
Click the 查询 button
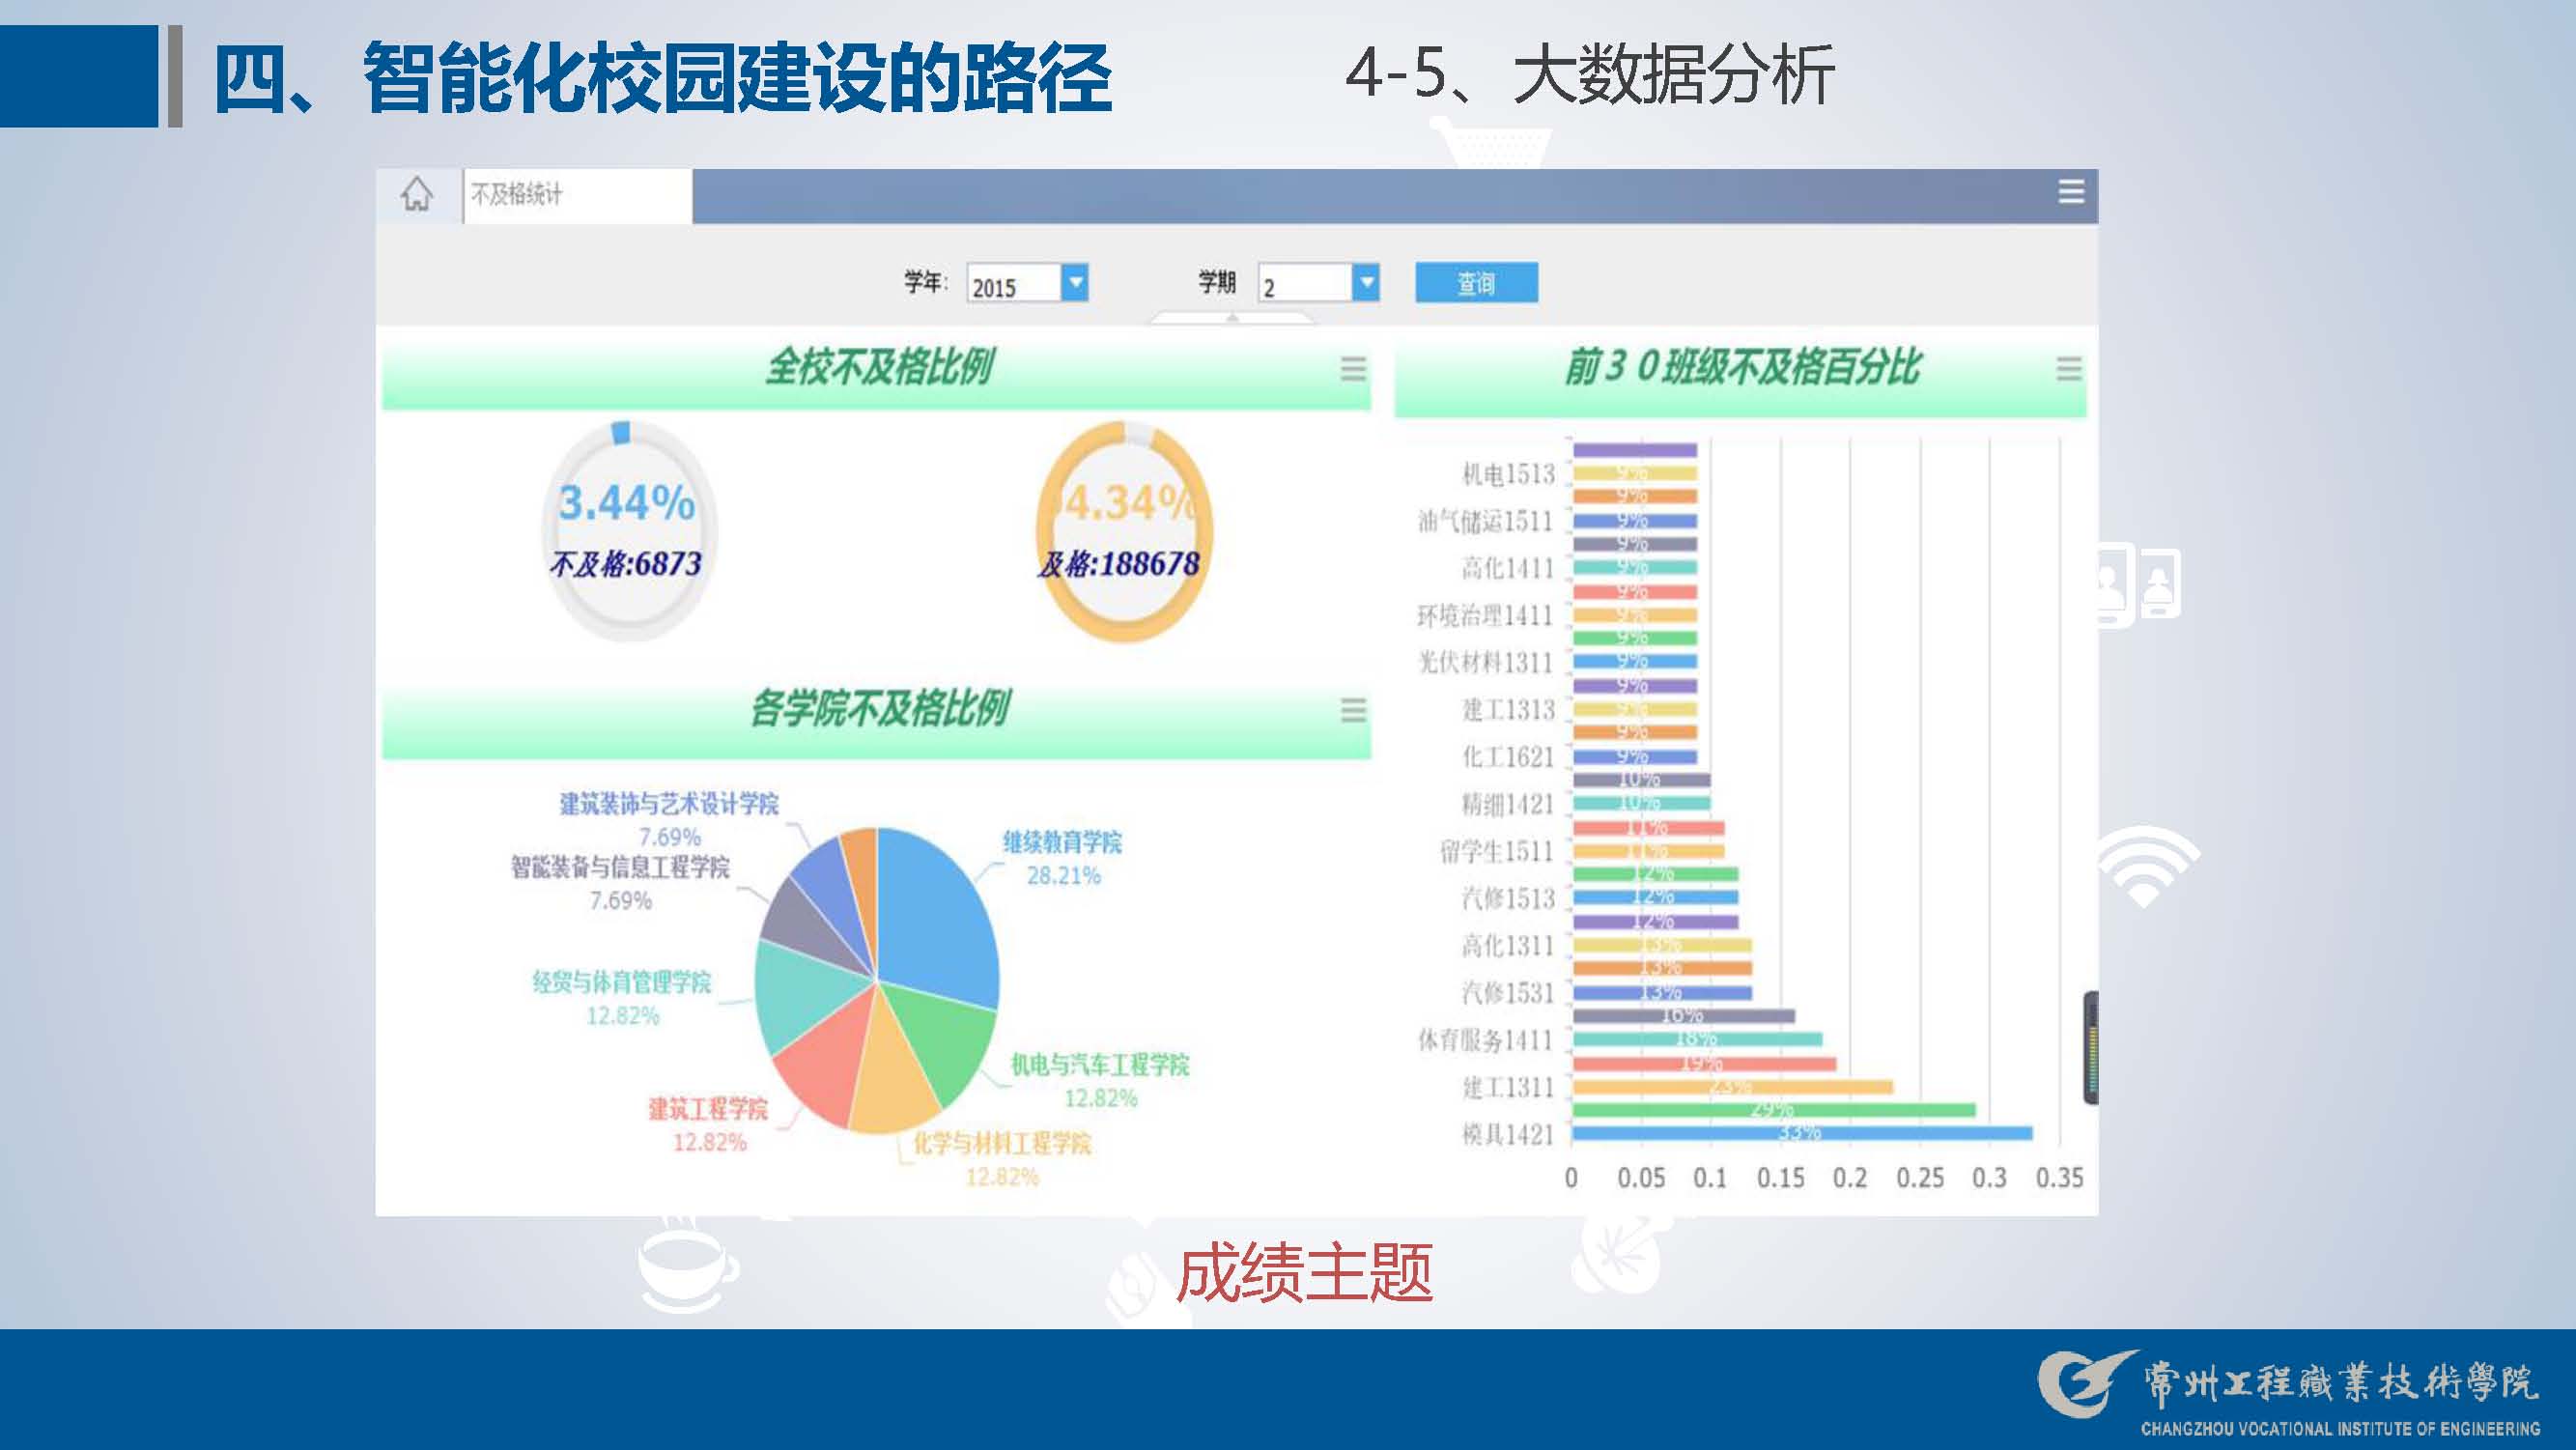(1476, 283)
